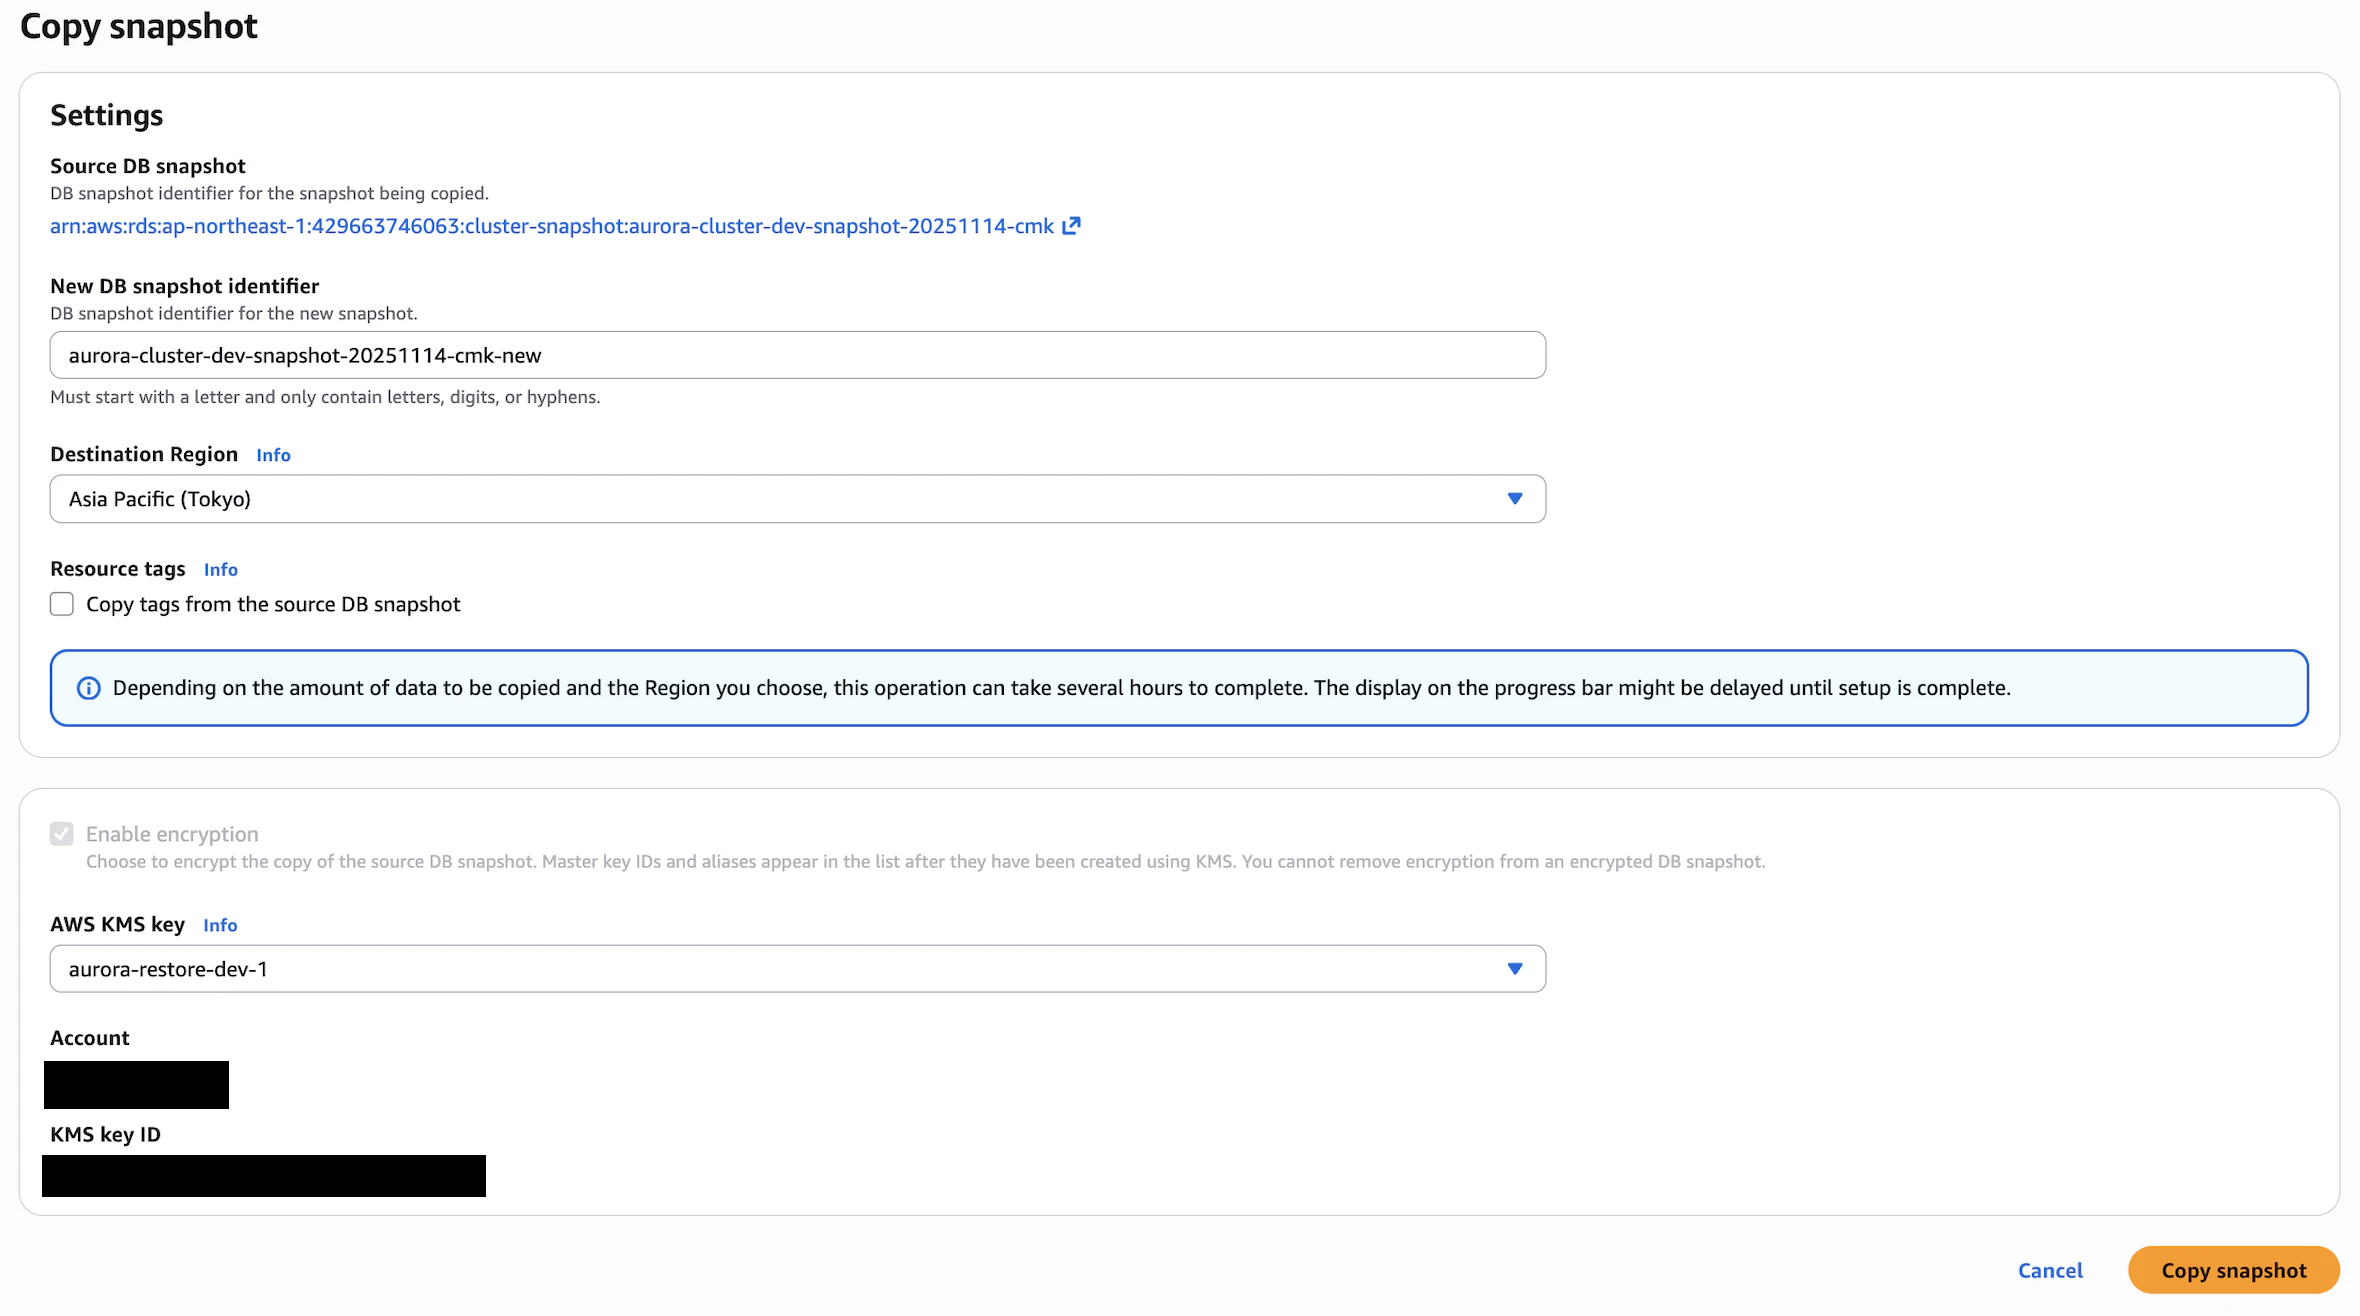This screenshot has width=2360, height=1316.
Task: Open Info link next to Destination Region
Action: [x=273, y=455]
